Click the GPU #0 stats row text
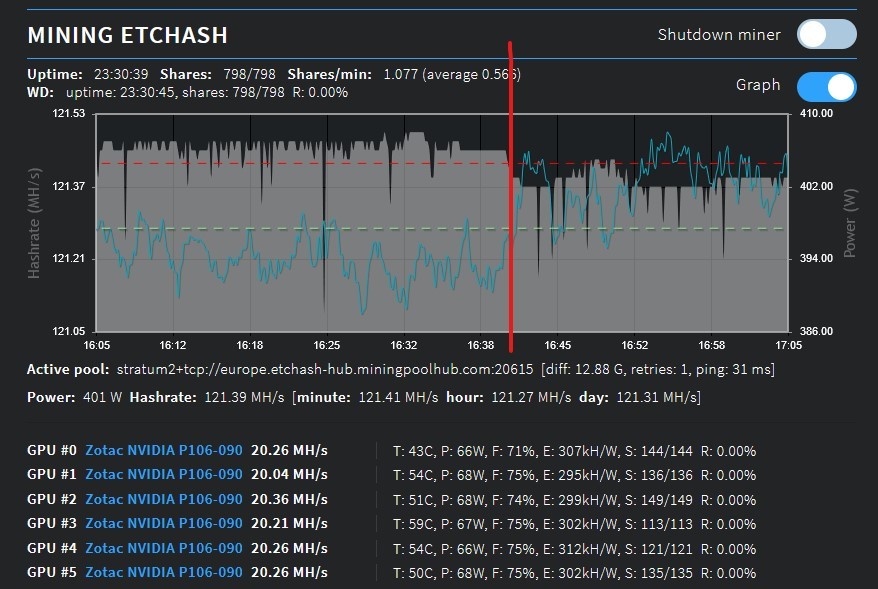 [x=575, y=451]
